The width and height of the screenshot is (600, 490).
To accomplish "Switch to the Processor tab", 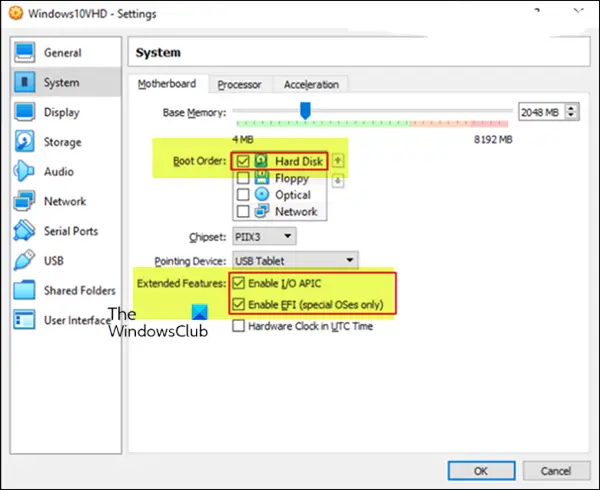I will click(240, 85).
